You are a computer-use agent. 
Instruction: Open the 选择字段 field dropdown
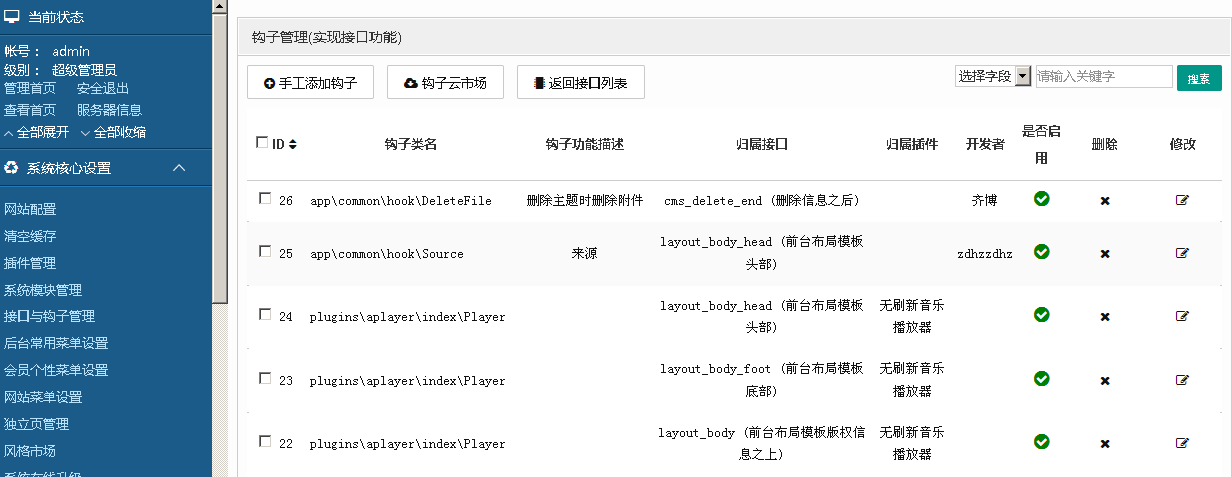click(x=993, y=77)
